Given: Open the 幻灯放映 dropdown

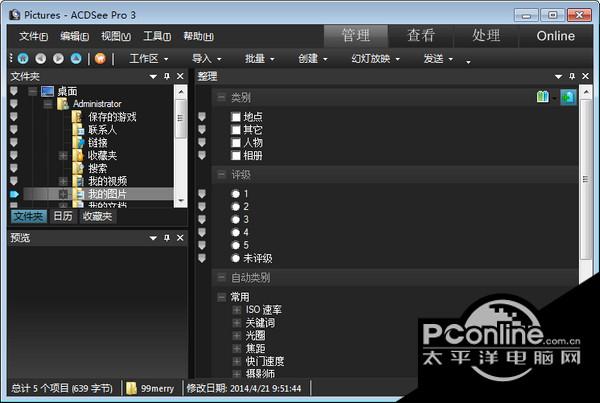Looking at the screenshot, I should coord(375,59).
